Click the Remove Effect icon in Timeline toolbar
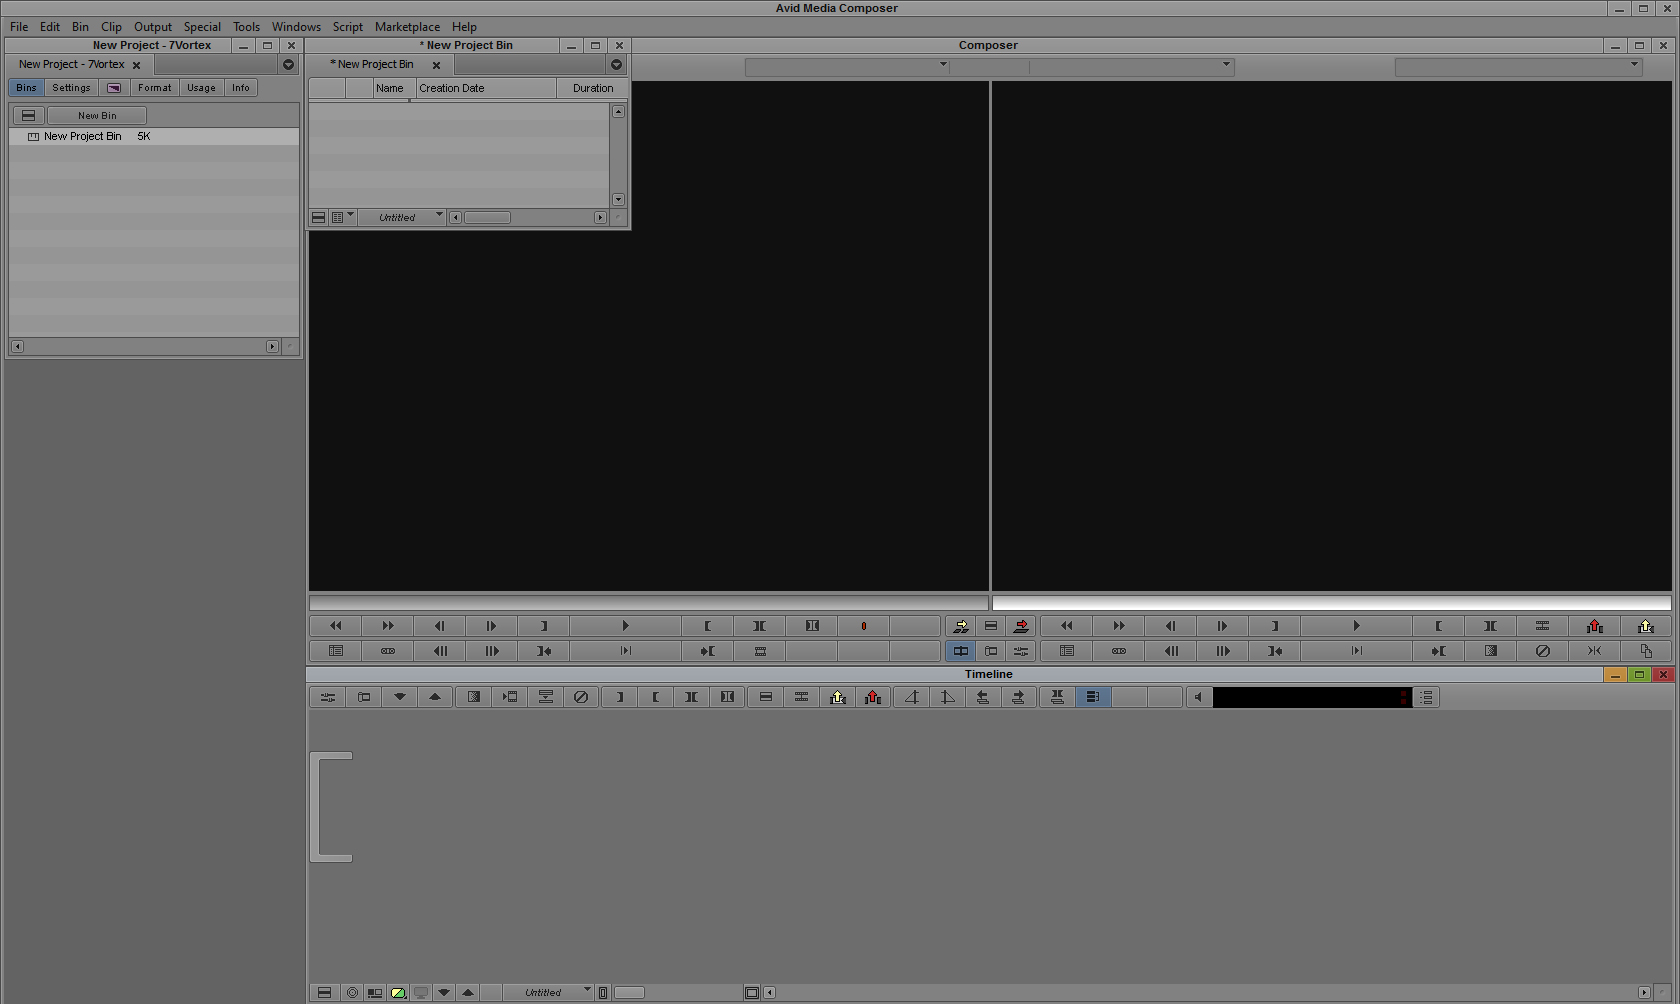 (581, 697)
